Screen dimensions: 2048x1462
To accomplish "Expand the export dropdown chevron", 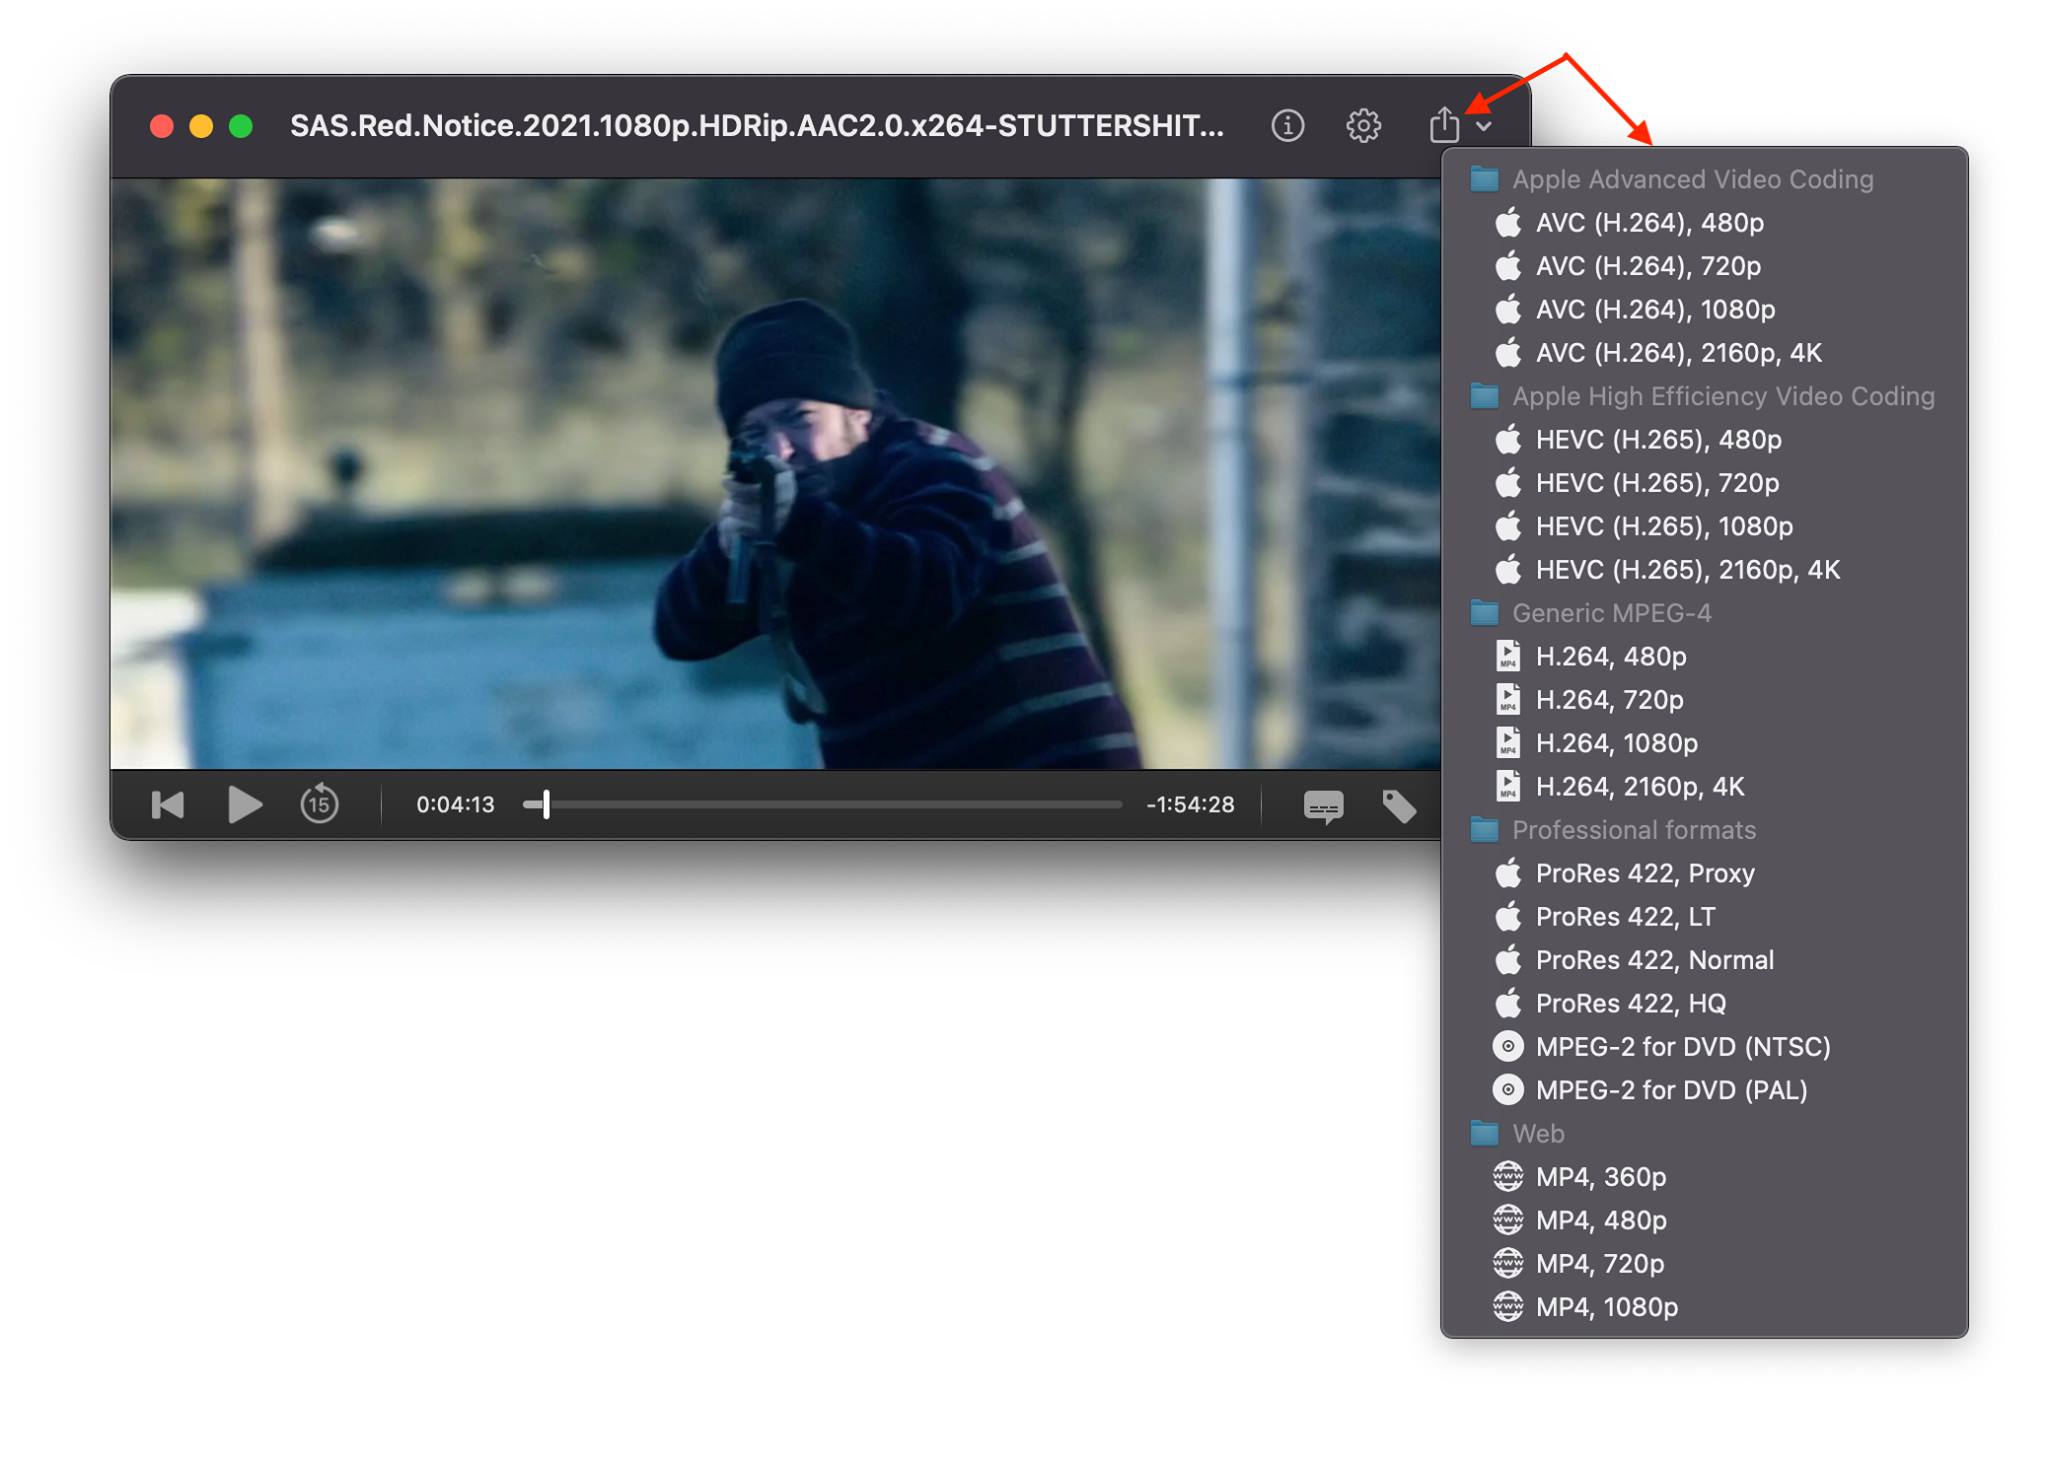I will click(x=1484, y=127).
